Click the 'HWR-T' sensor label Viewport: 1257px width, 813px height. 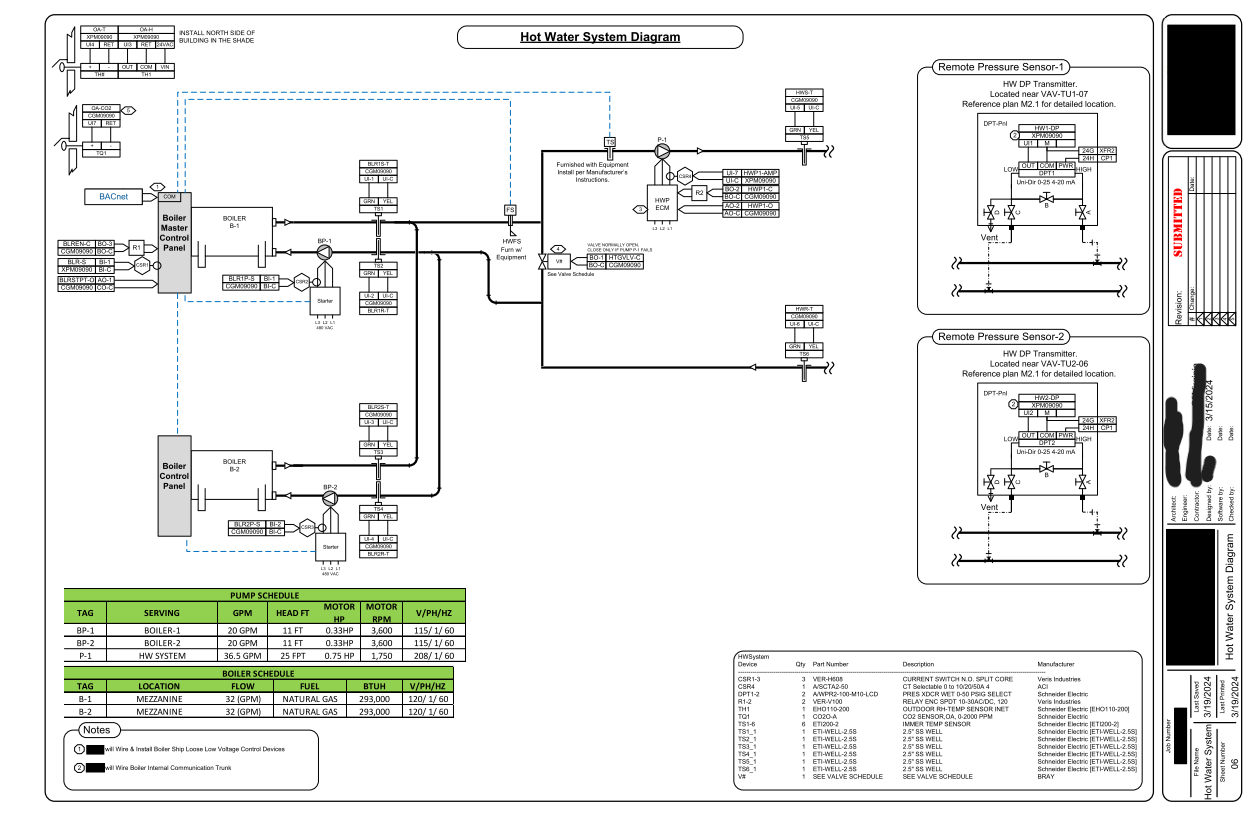pyautogui.click(x=802, y=309)
